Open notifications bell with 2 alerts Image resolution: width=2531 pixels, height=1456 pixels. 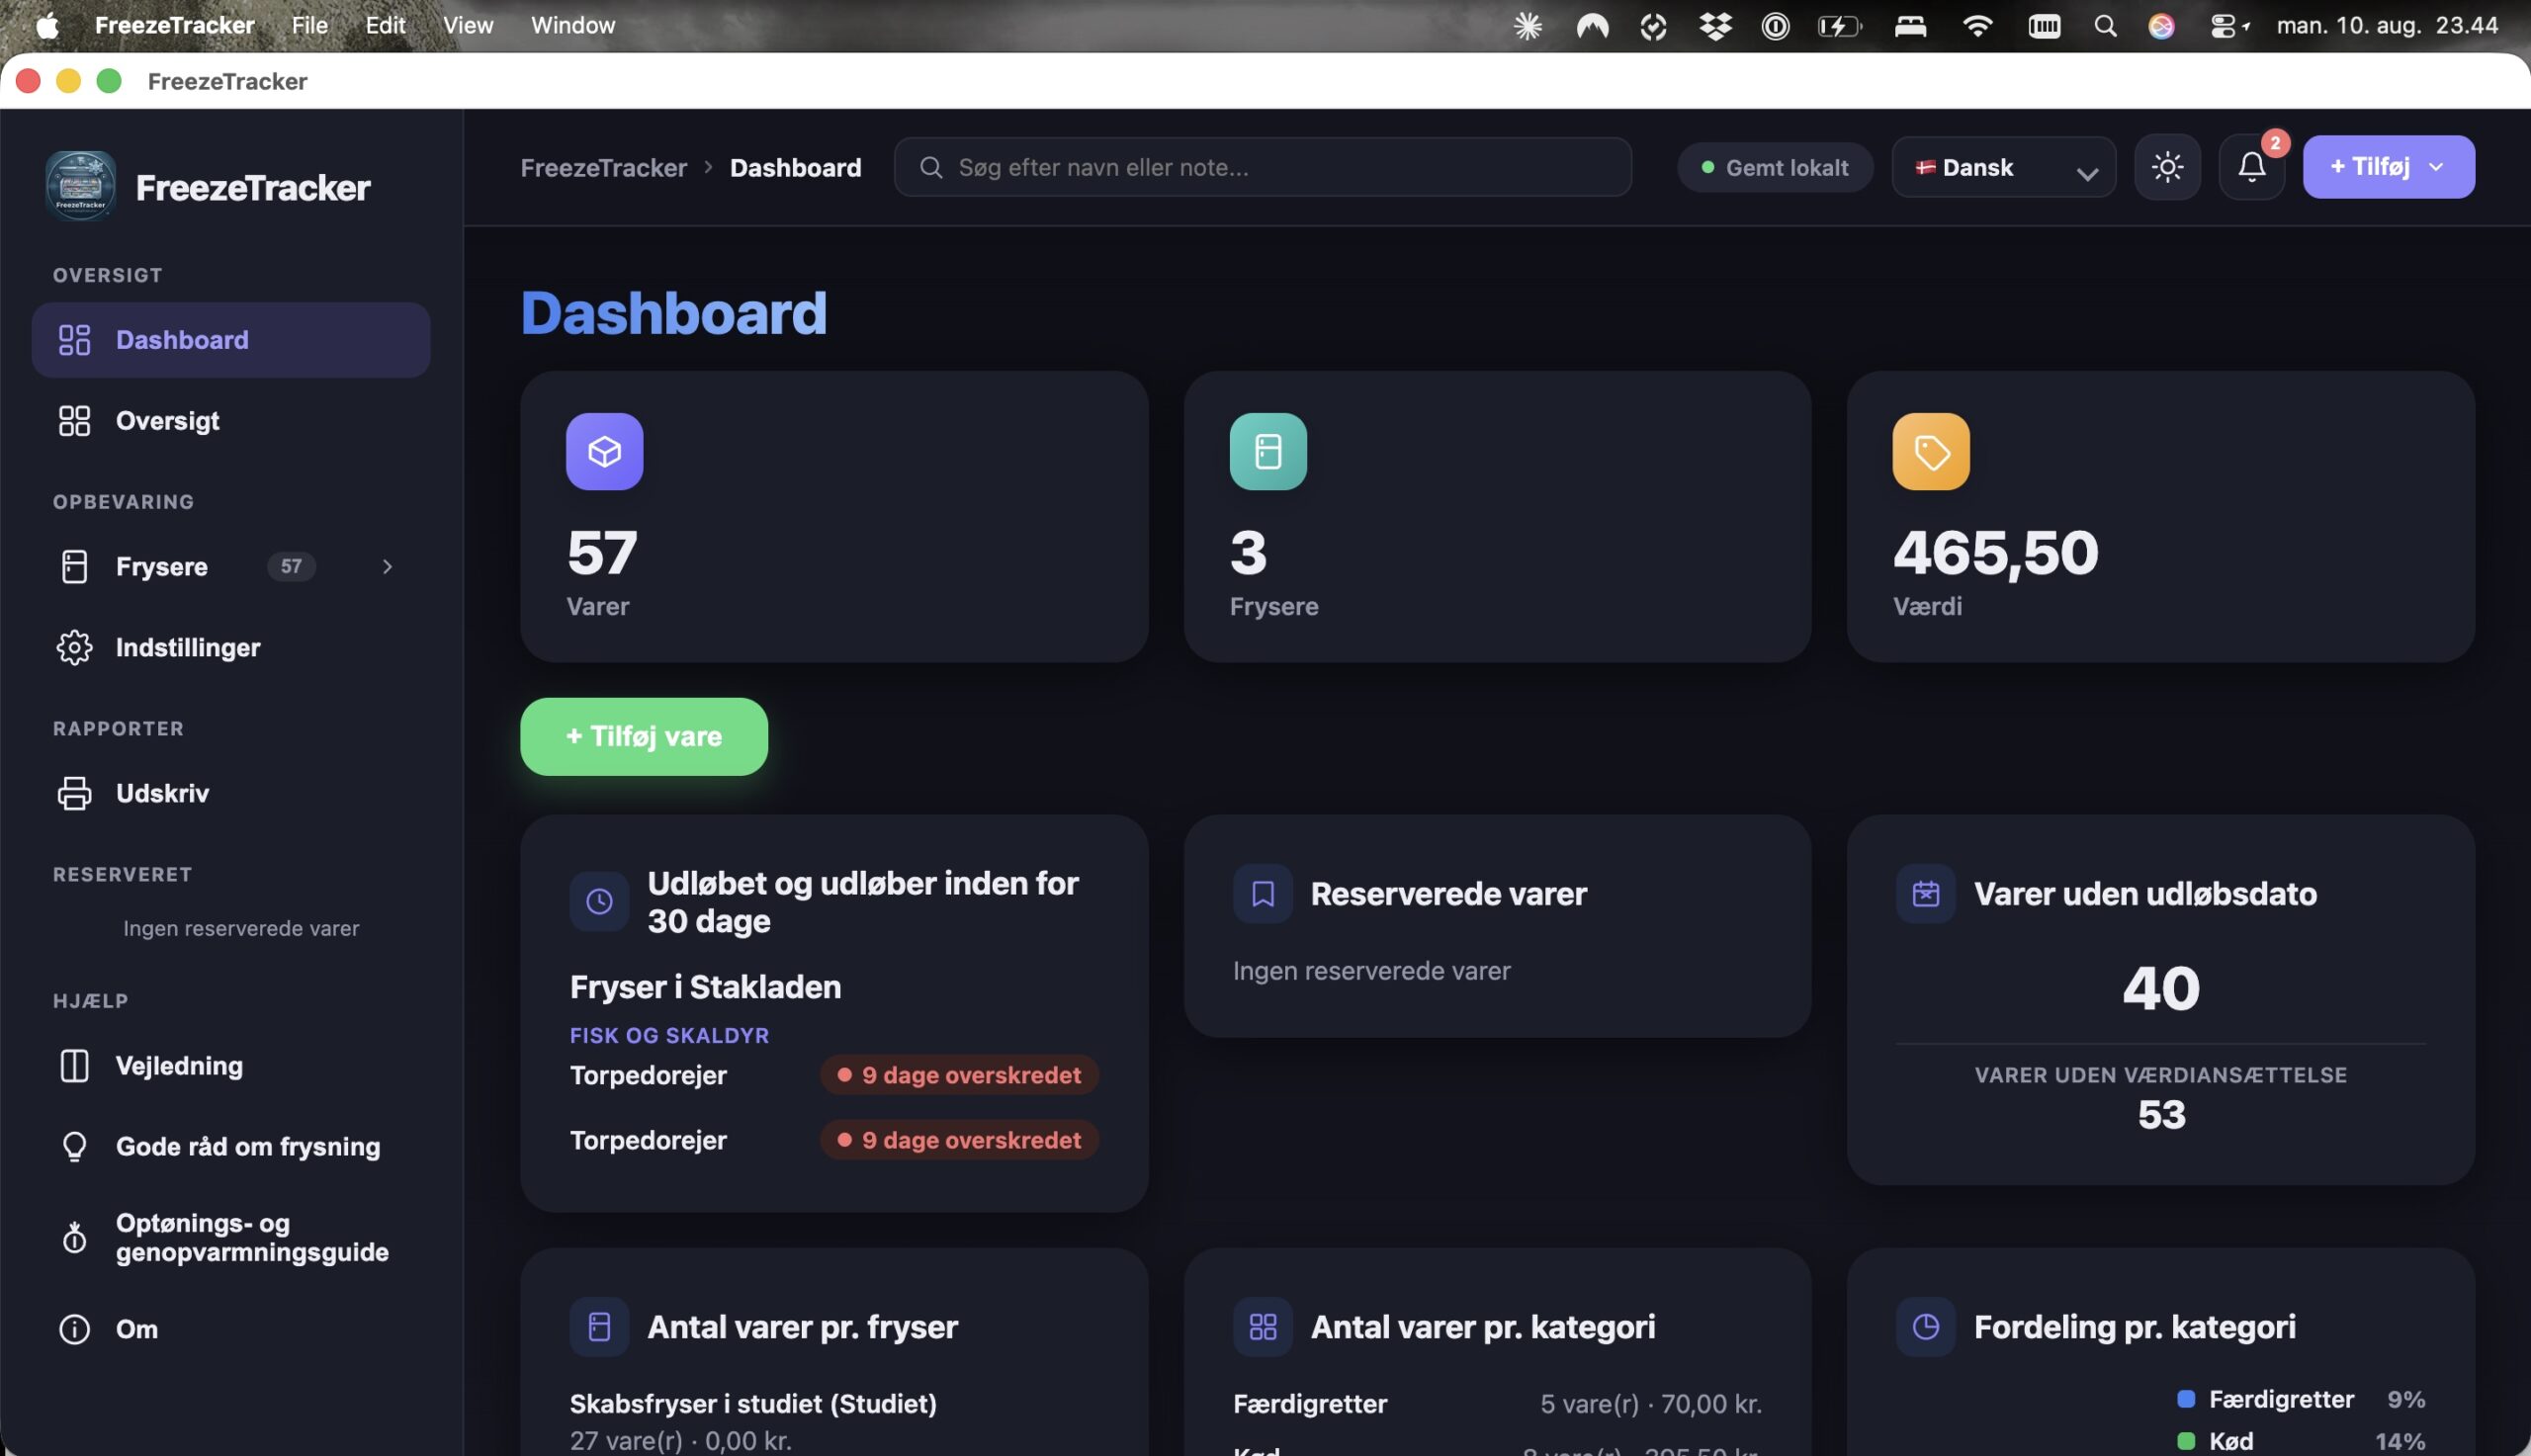coord(2252,167)
